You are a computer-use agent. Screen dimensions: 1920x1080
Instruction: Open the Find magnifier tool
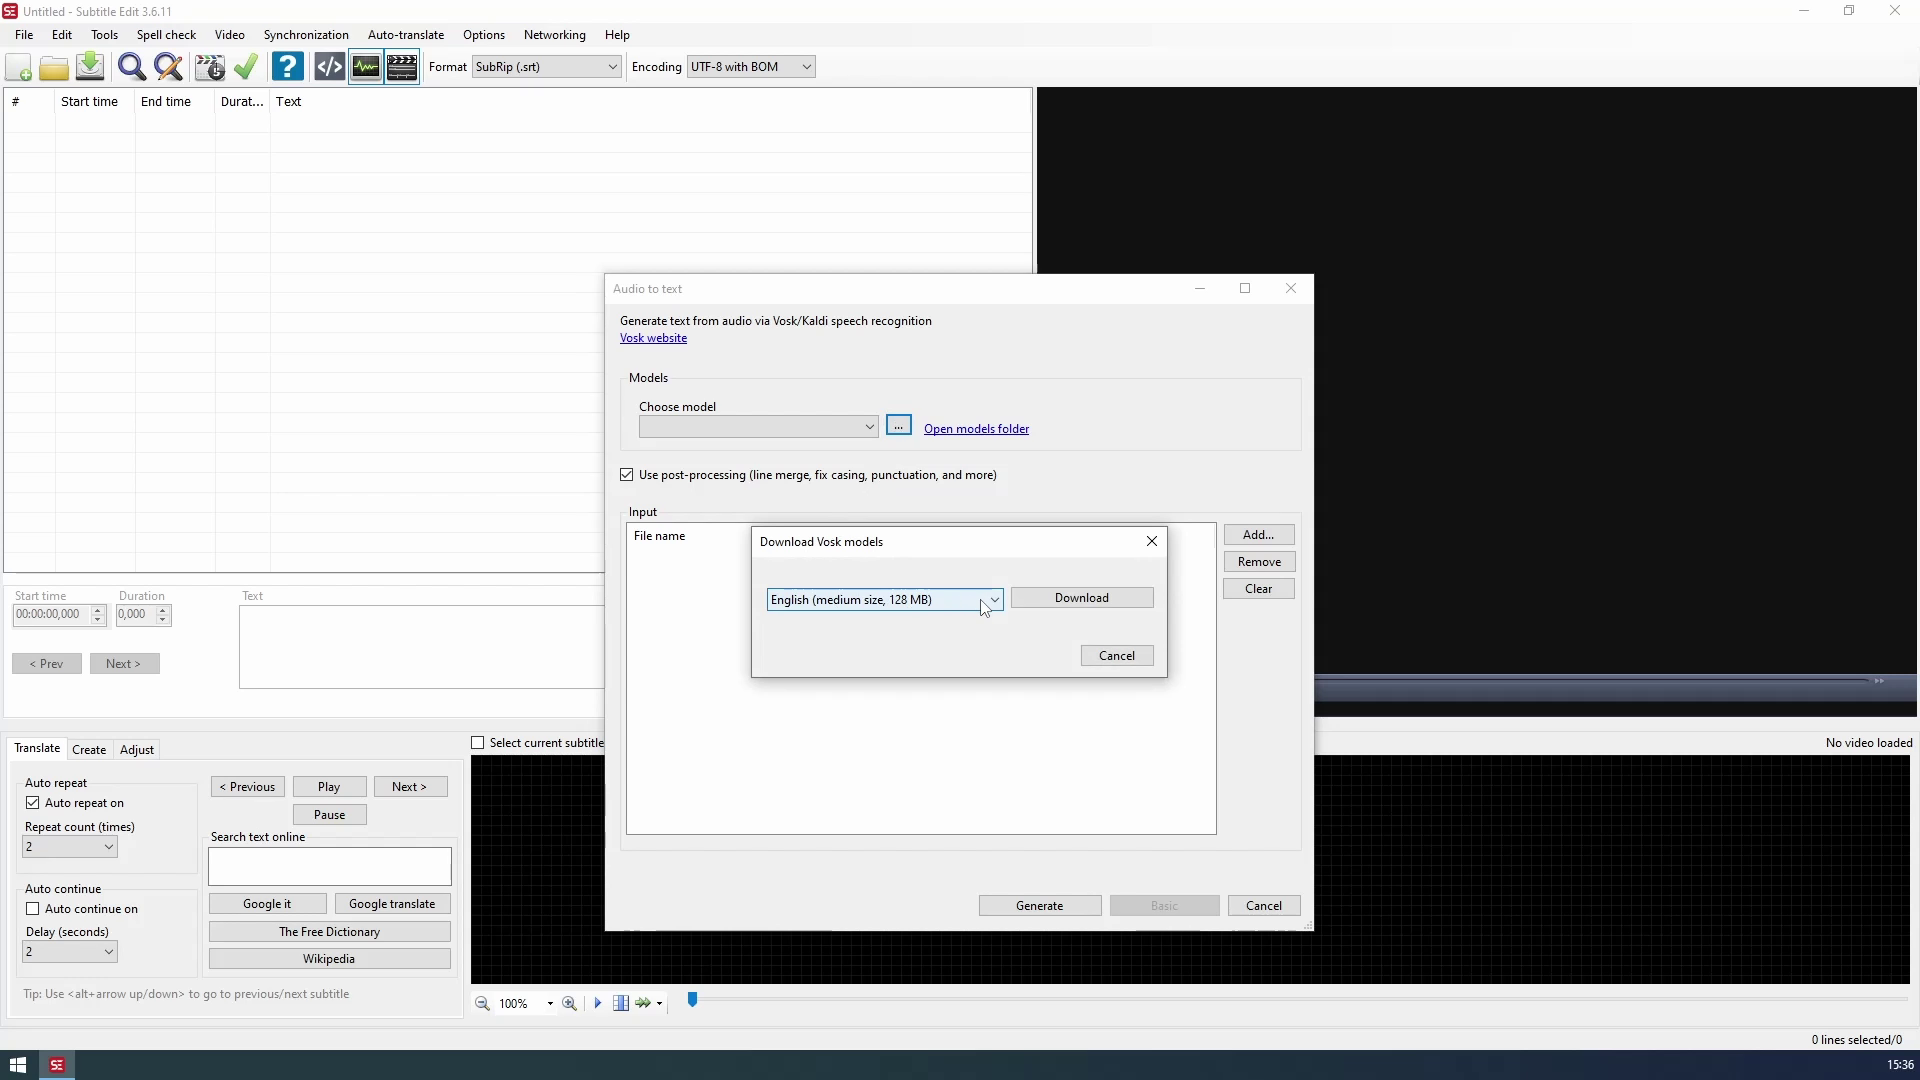(x=131, y=67)
